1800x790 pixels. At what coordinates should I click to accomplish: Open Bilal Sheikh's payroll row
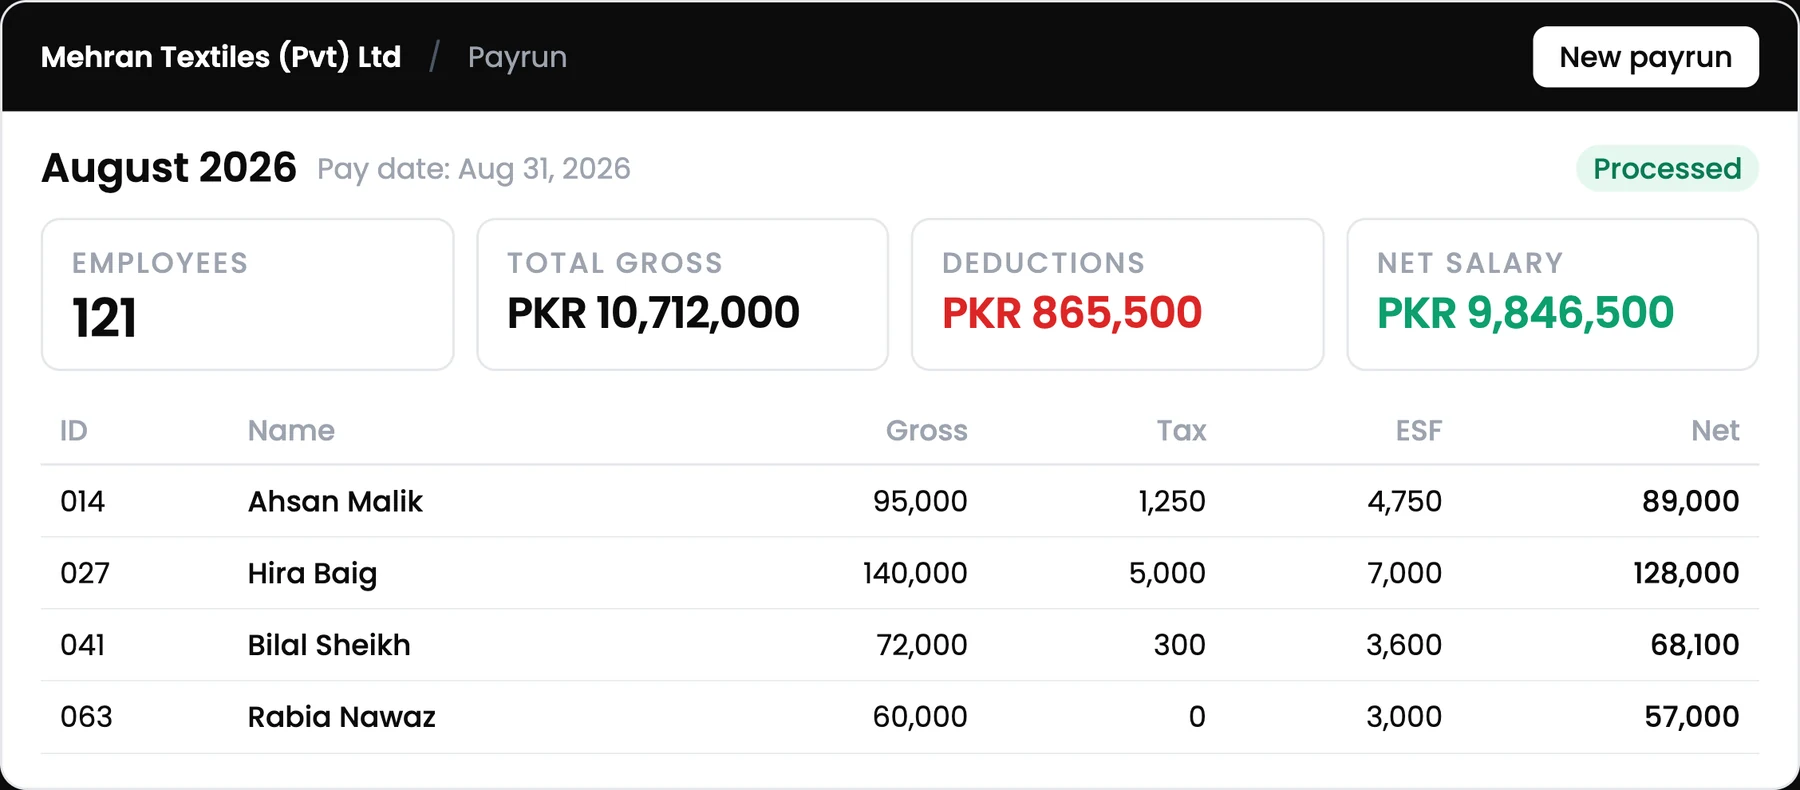tap(900, 645)
